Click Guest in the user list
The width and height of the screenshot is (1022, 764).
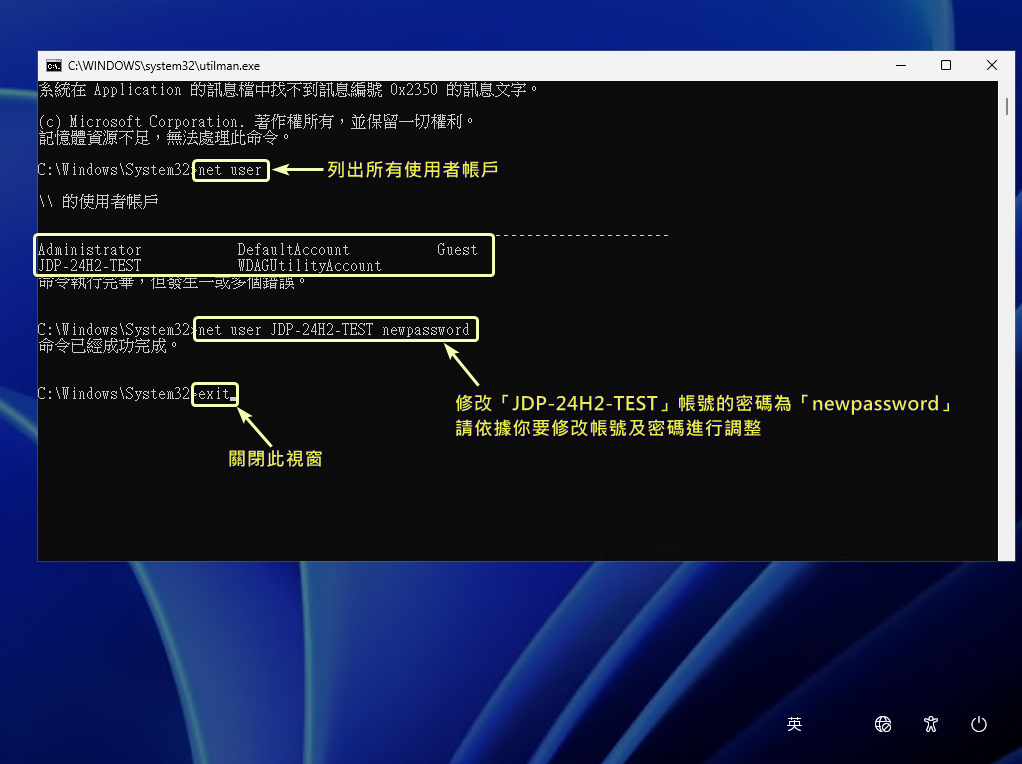[457, 250]
